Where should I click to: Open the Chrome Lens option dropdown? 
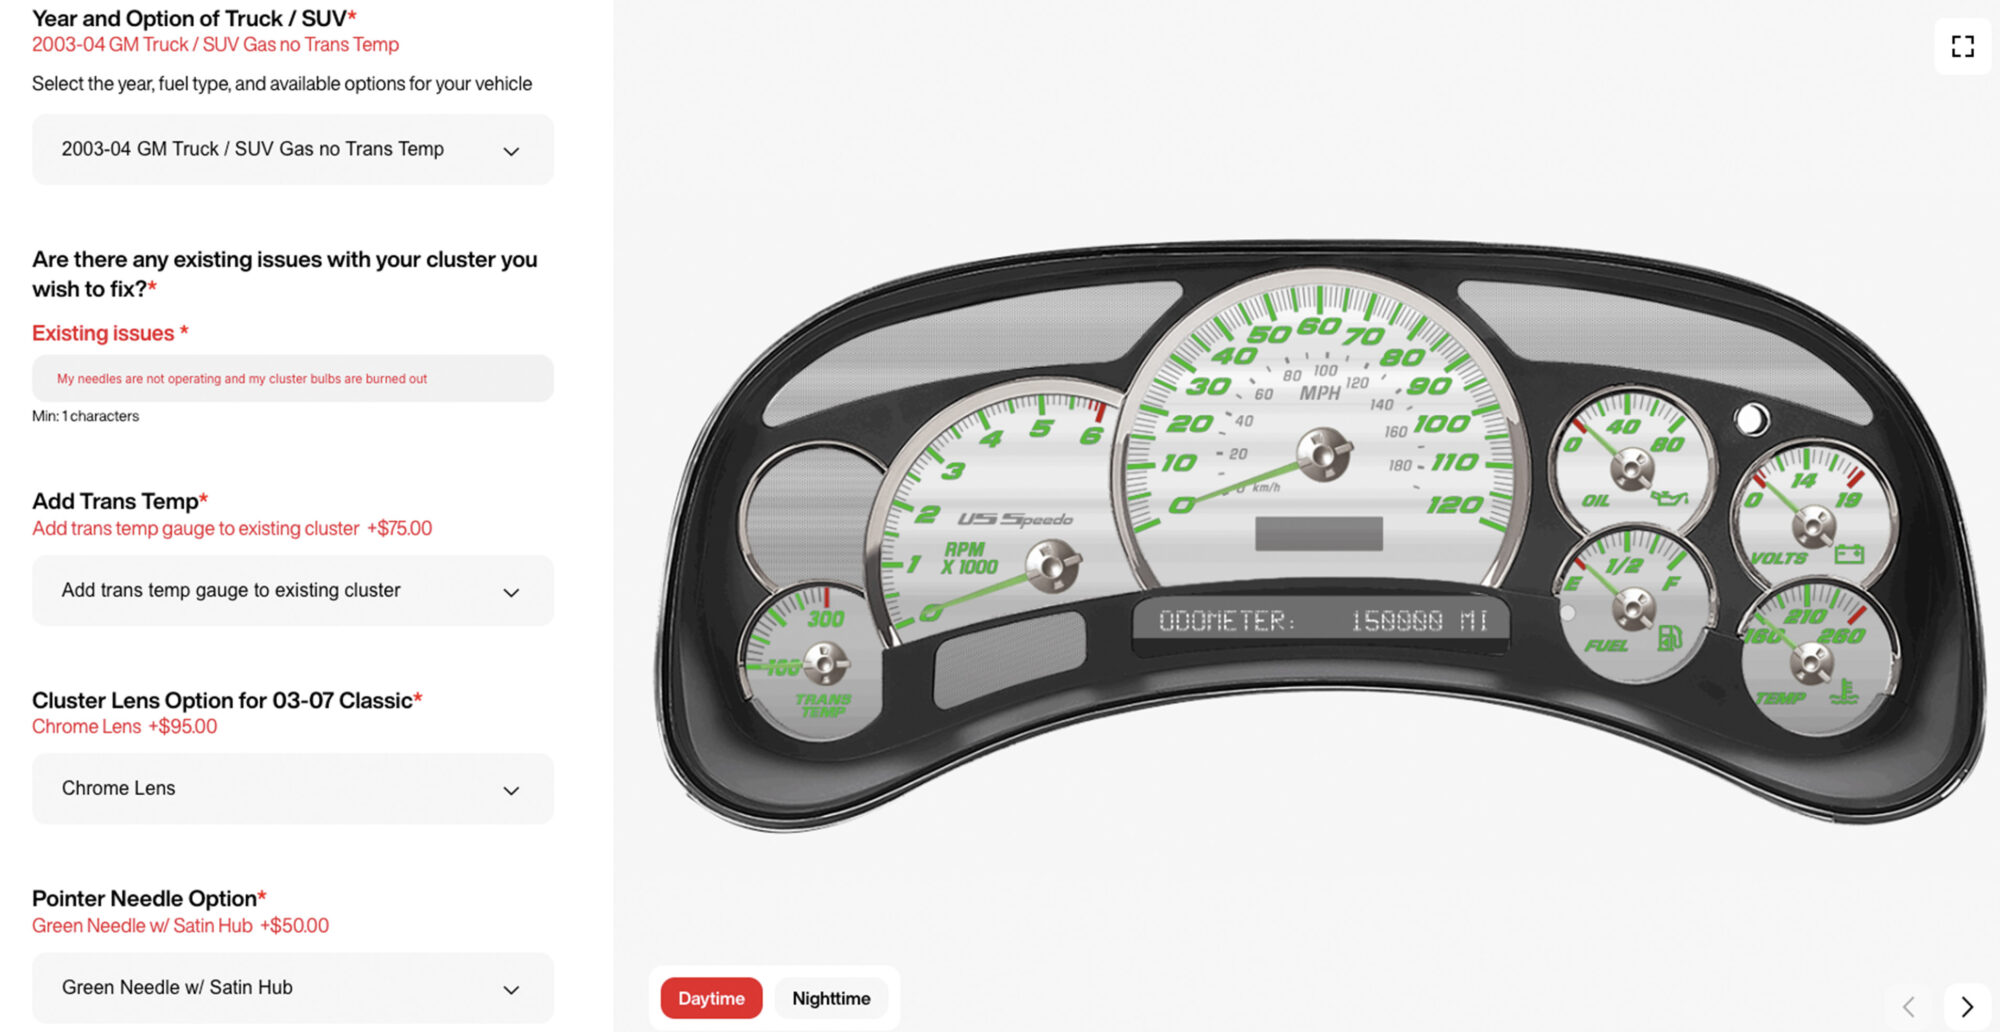pos(292,789)
